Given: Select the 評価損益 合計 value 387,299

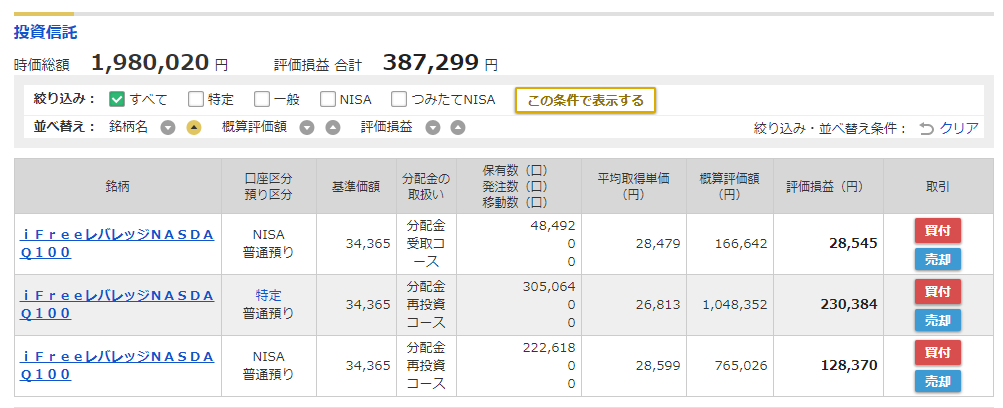Looking at the screenshot, I should (x=431, y=63).
